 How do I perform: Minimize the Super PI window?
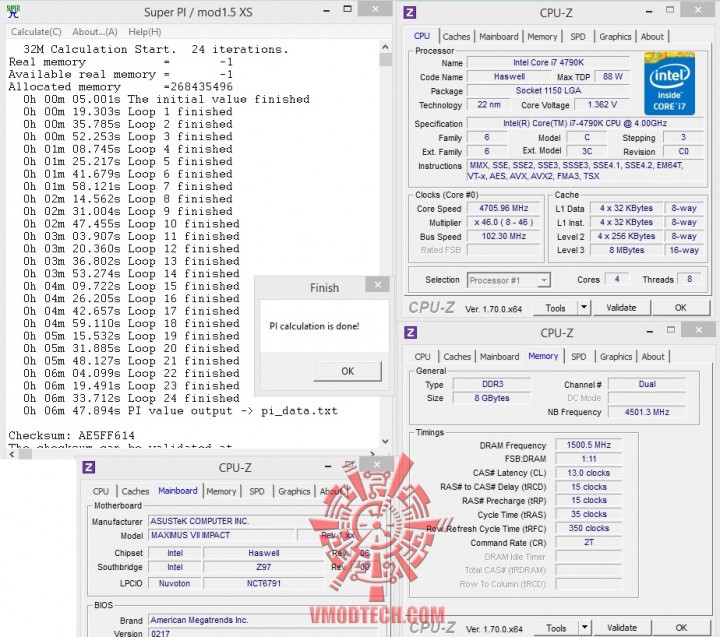[326, 10]
